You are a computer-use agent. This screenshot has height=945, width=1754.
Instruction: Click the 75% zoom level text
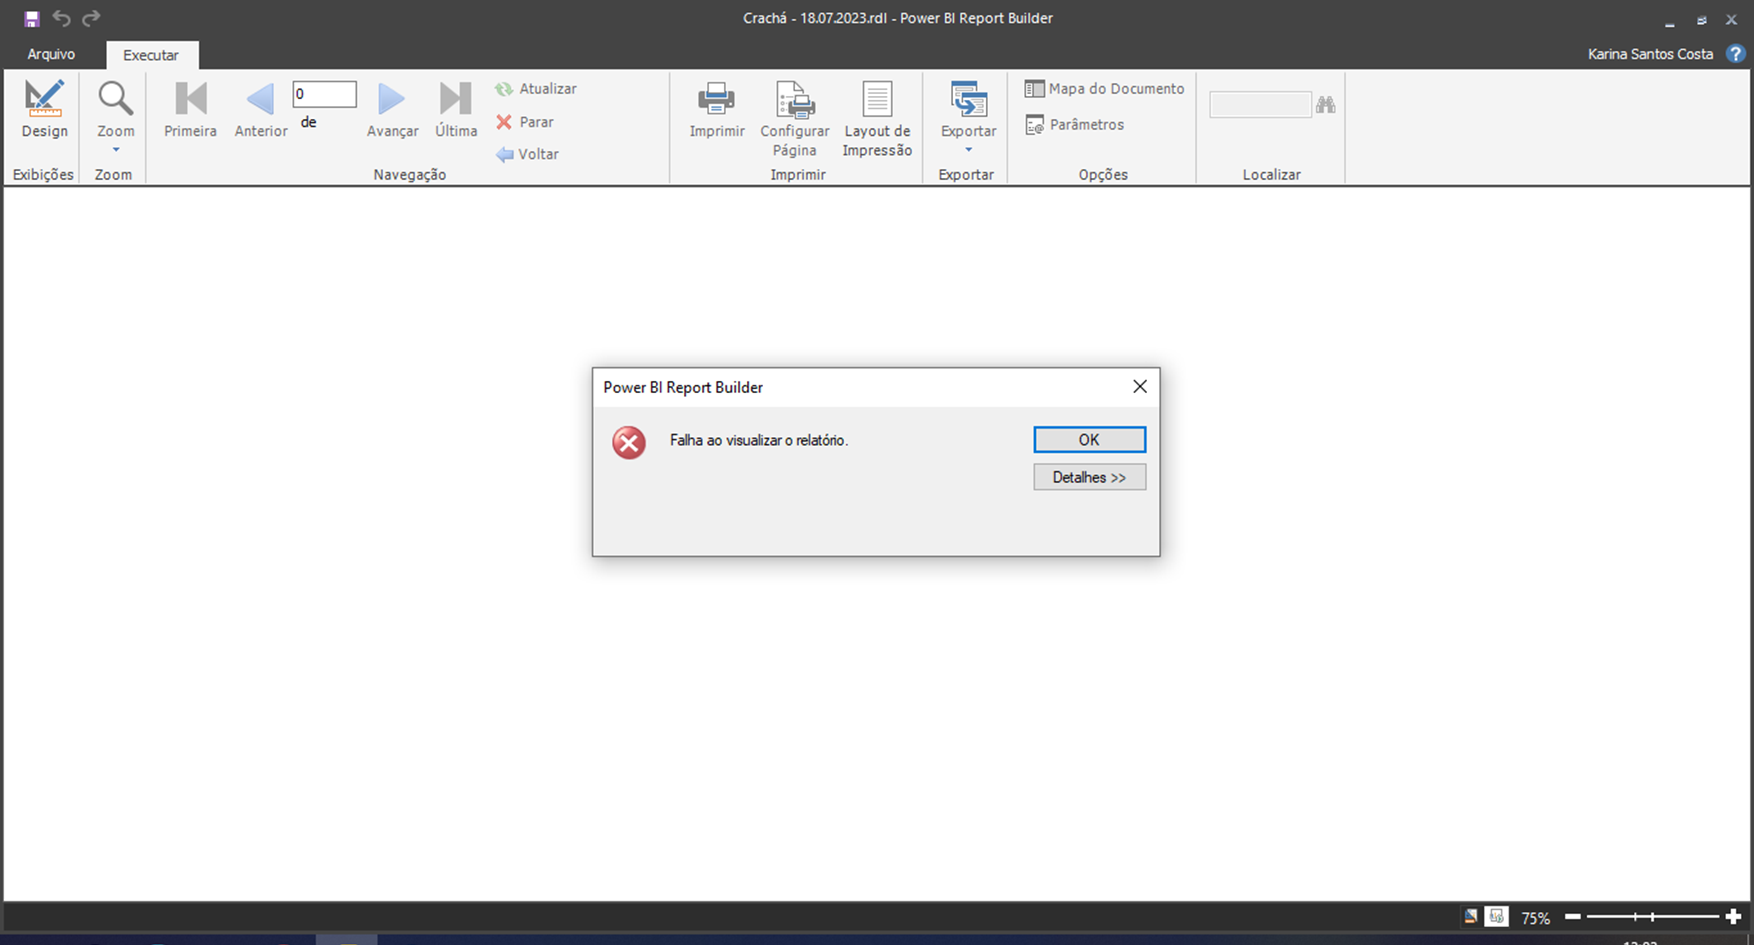click(x=1535, y=917)
